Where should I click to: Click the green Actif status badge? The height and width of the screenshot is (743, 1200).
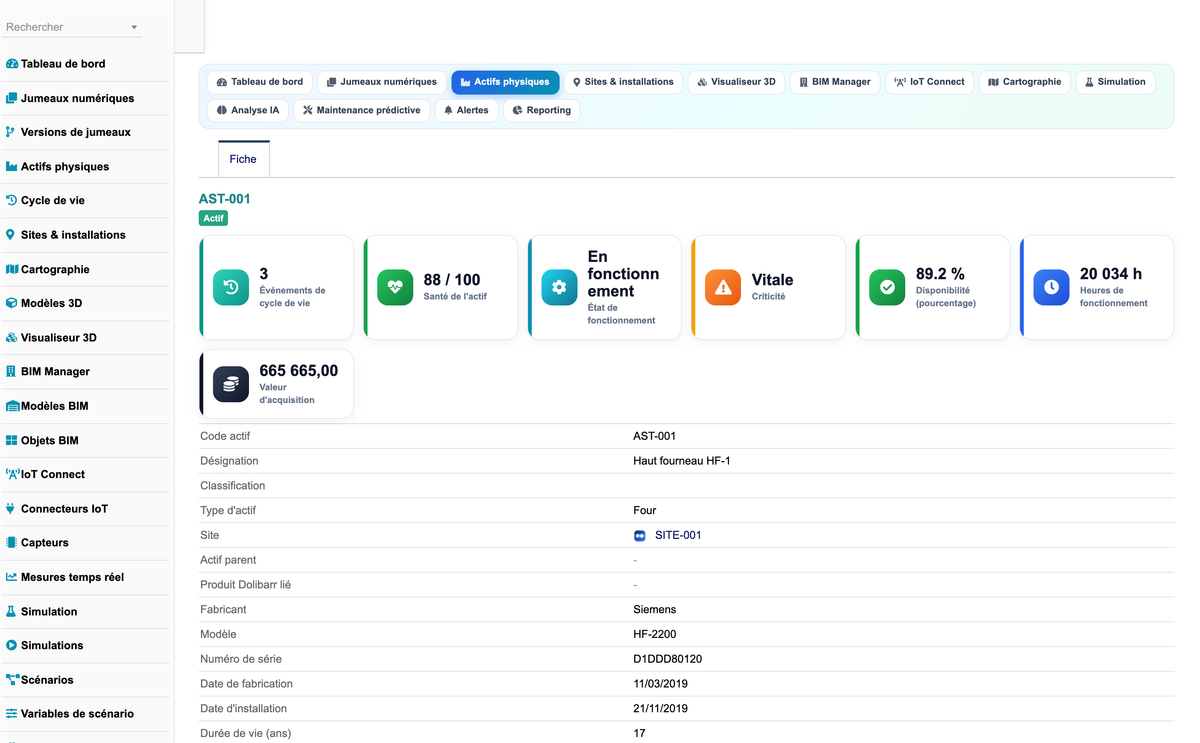[213, 218]
